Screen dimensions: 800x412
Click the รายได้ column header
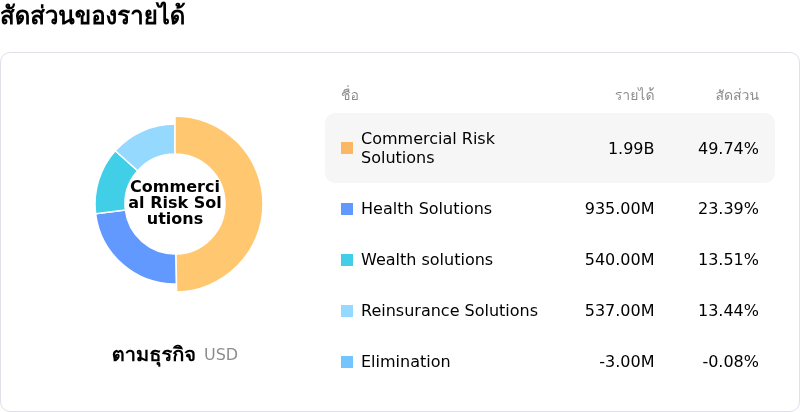coord(634,95)
